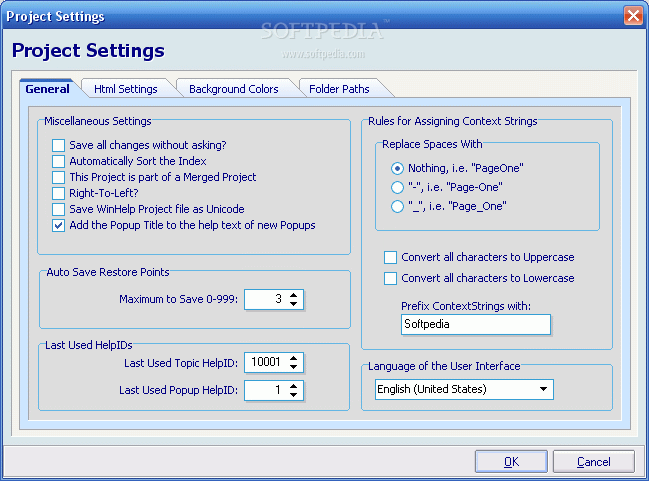The width and height of the screenshot is (649, 481).
Task: Decrement Last Used Popup HelpID spinner
Action: 293,394
